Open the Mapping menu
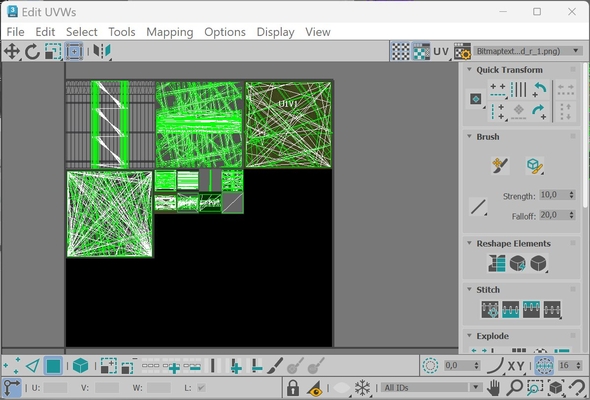This screenshot has width=590, height=400. (170, 32)
